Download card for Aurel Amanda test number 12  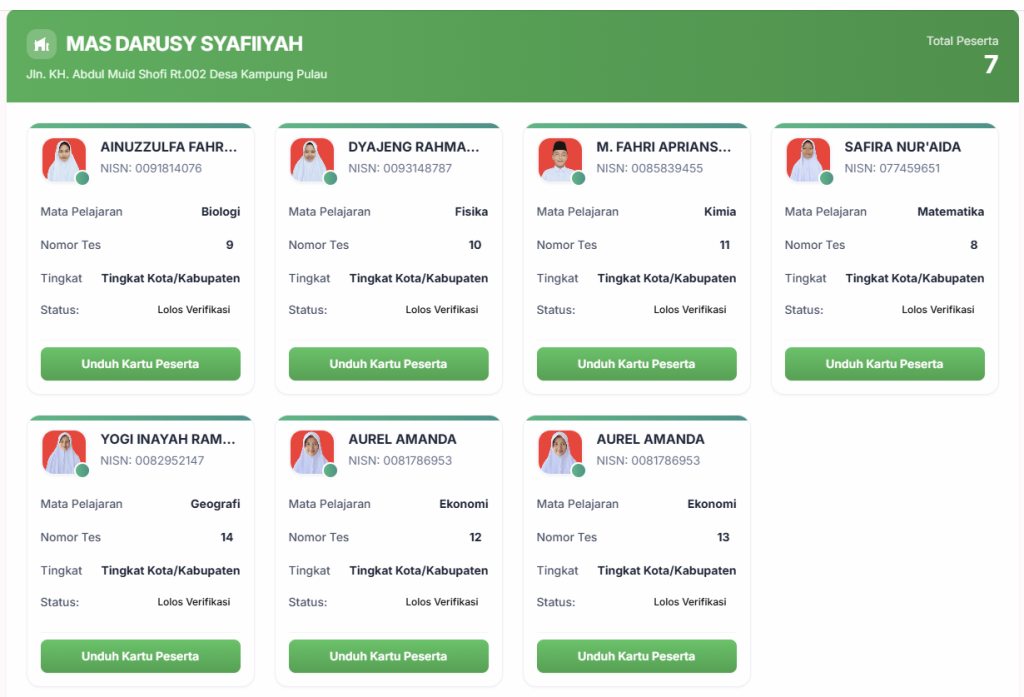(x=388, y=656)
